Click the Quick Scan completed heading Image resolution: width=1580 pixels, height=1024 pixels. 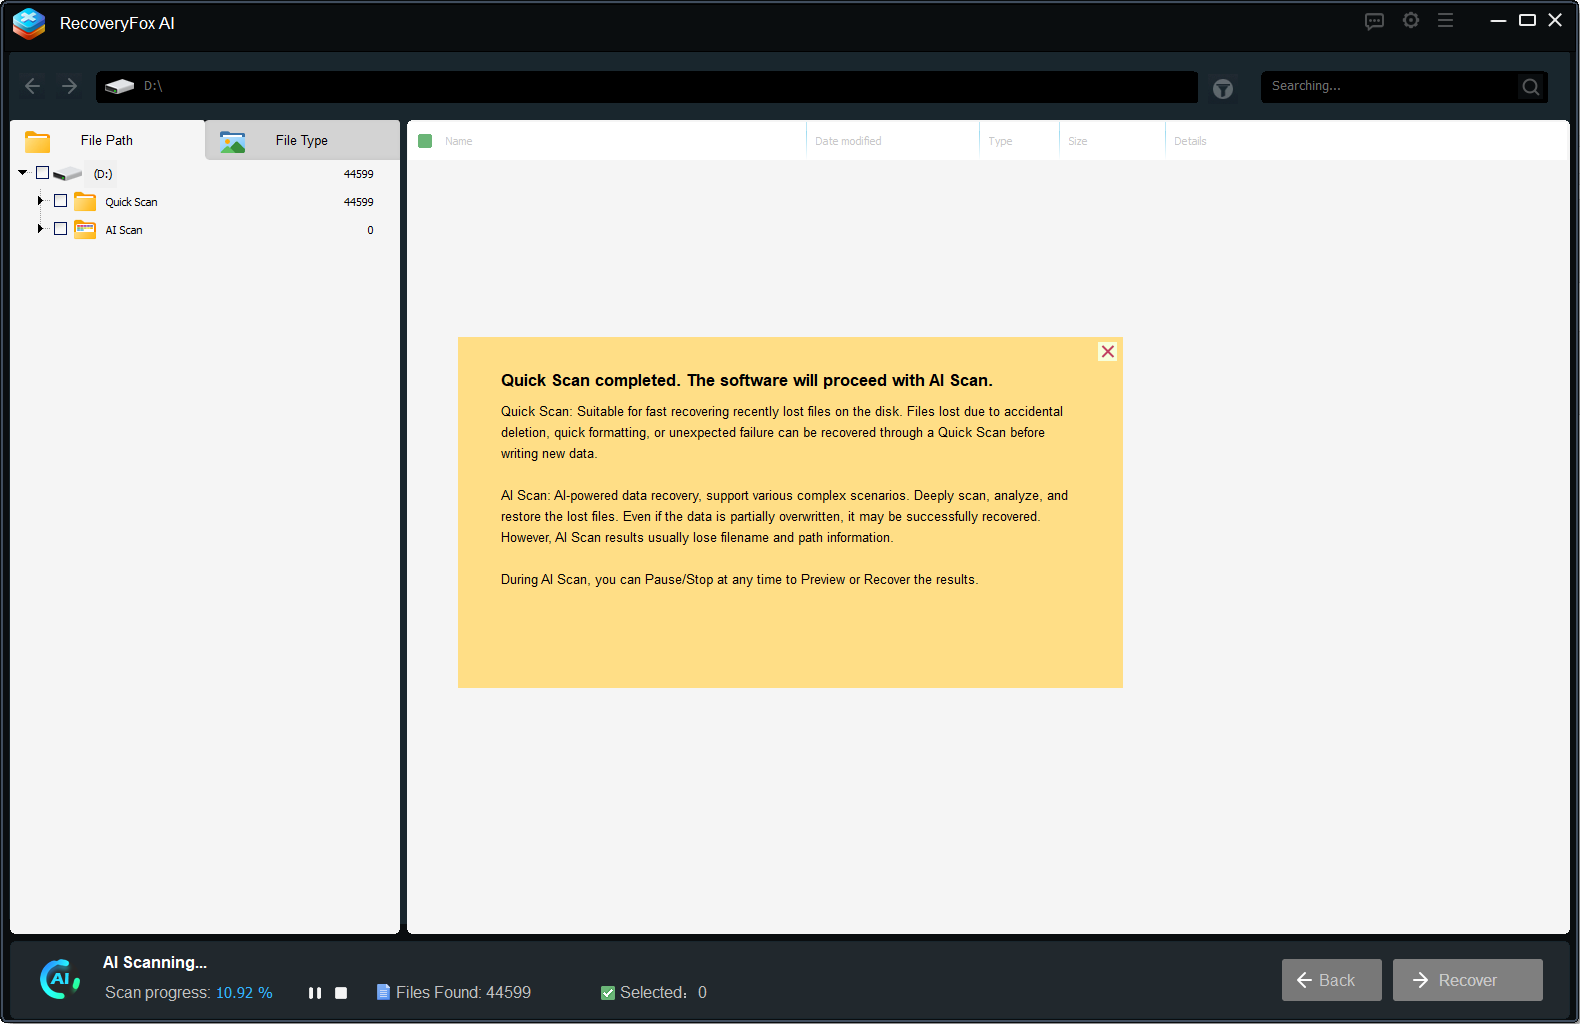747,380
